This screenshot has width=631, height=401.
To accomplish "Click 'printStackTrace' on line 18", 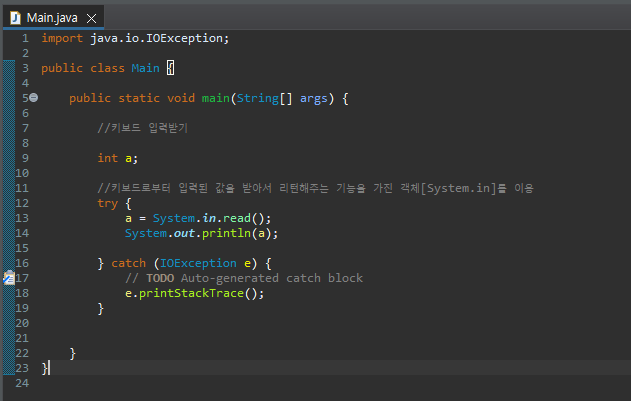I will [x=191, y=293].
